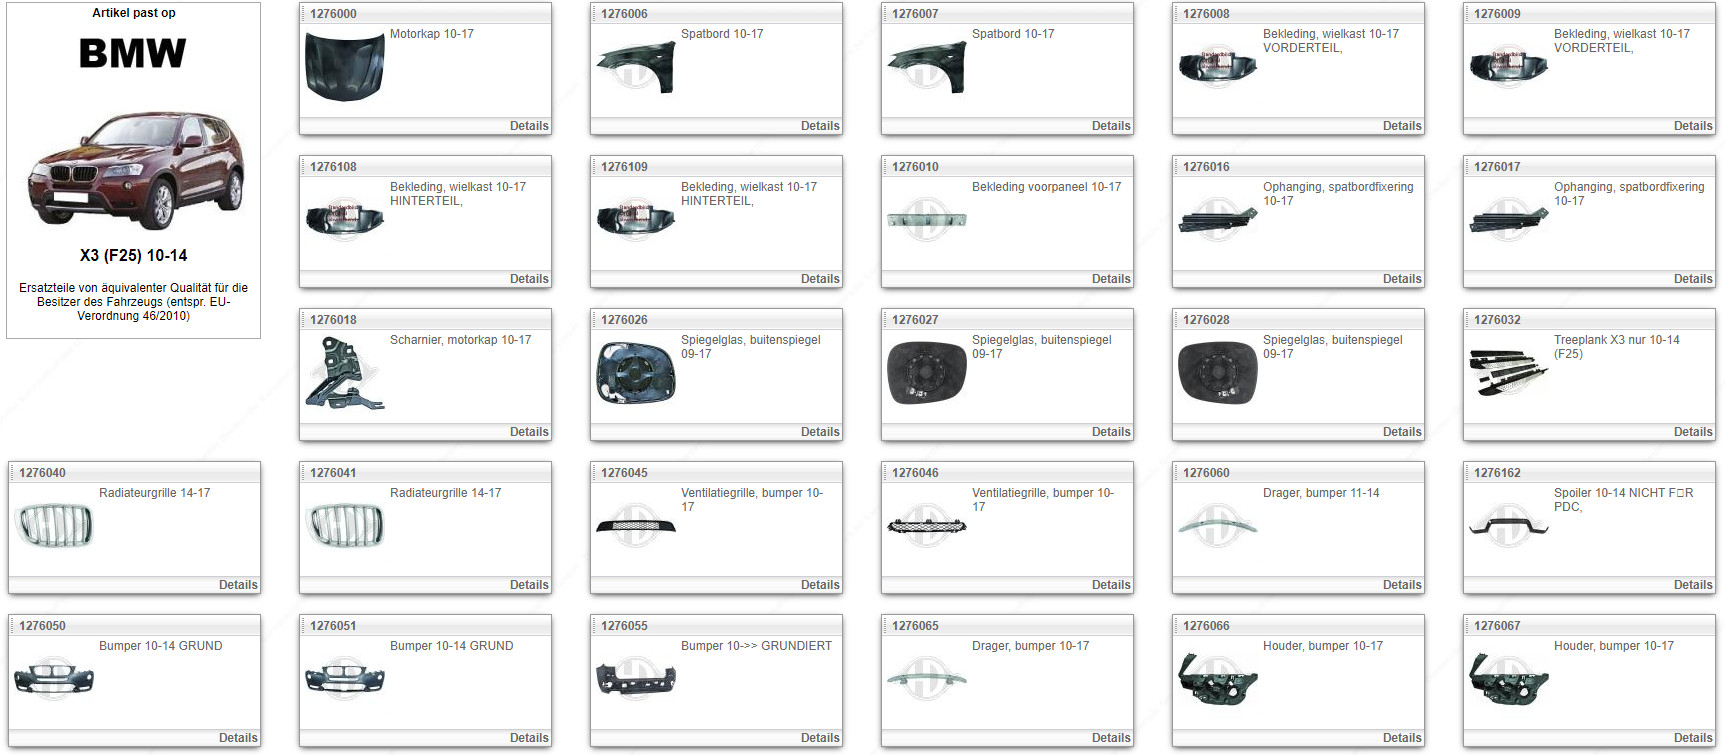The width and height of the screenshot is (1725, 755).
Task: Click part number 1276000 header
Action: 333,14
